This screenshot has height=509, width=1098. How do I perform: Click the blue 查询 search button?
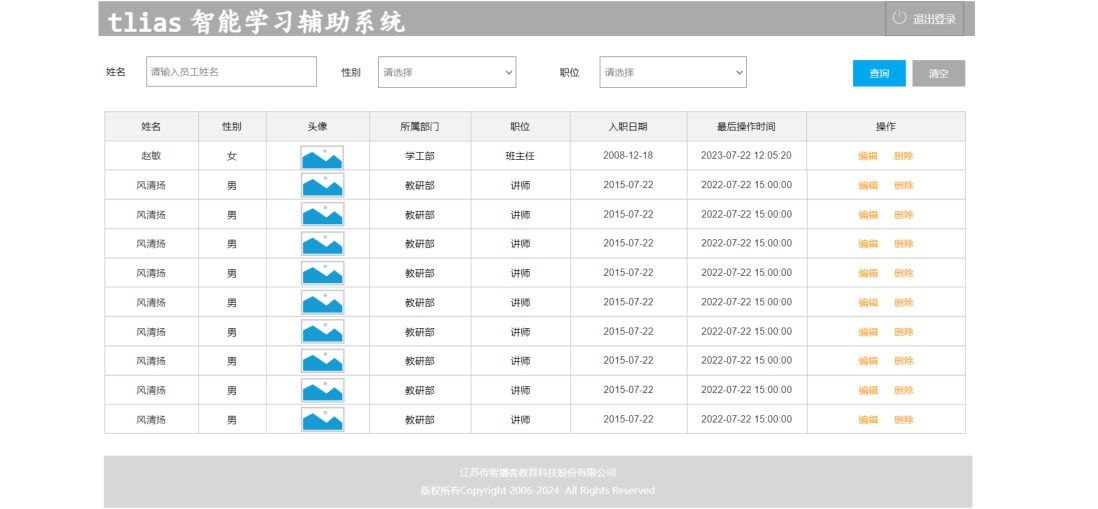click(x=879, y=74)
